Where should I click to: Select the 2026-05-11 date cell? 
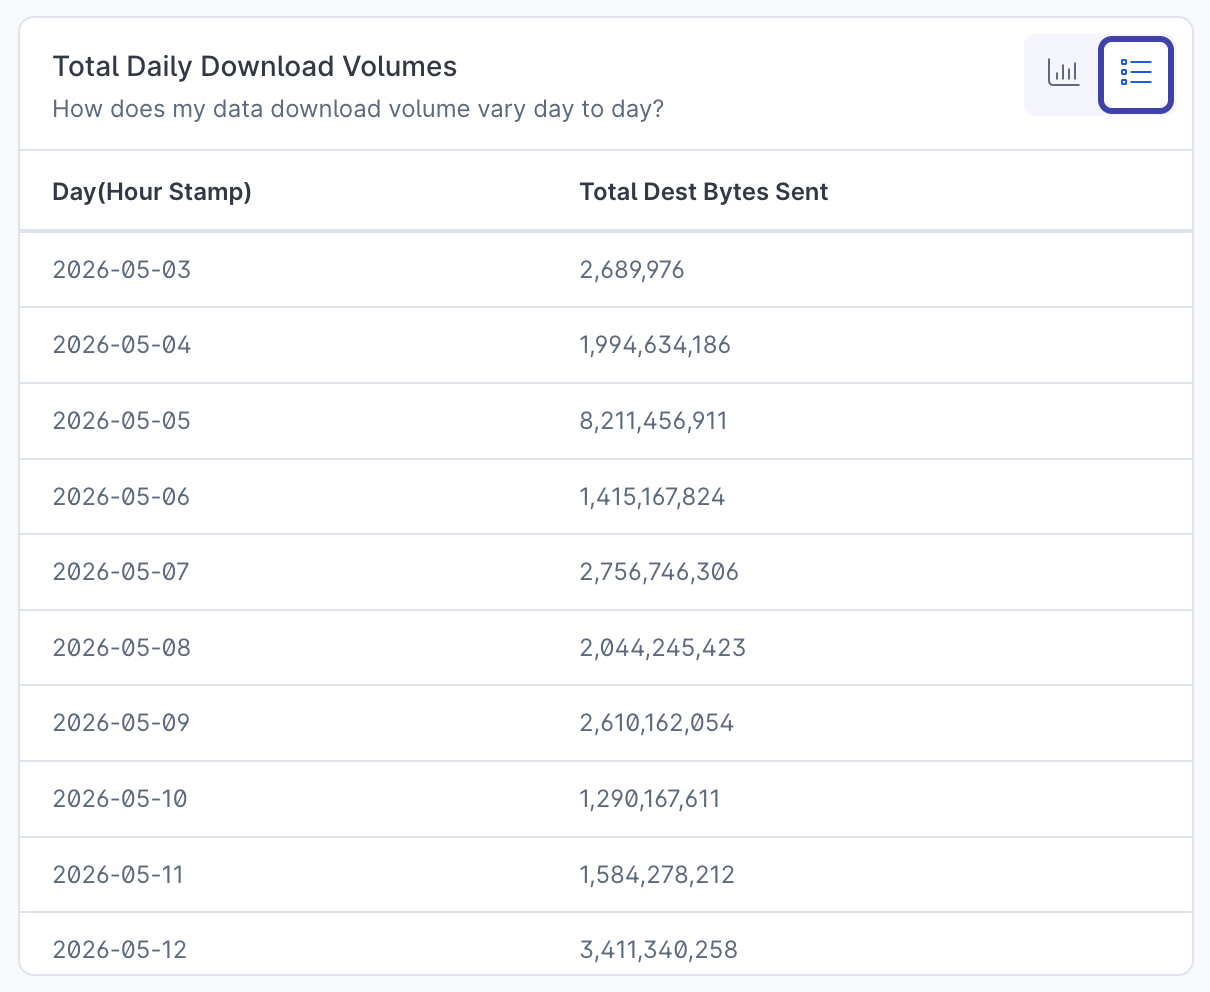click(119, 875)
